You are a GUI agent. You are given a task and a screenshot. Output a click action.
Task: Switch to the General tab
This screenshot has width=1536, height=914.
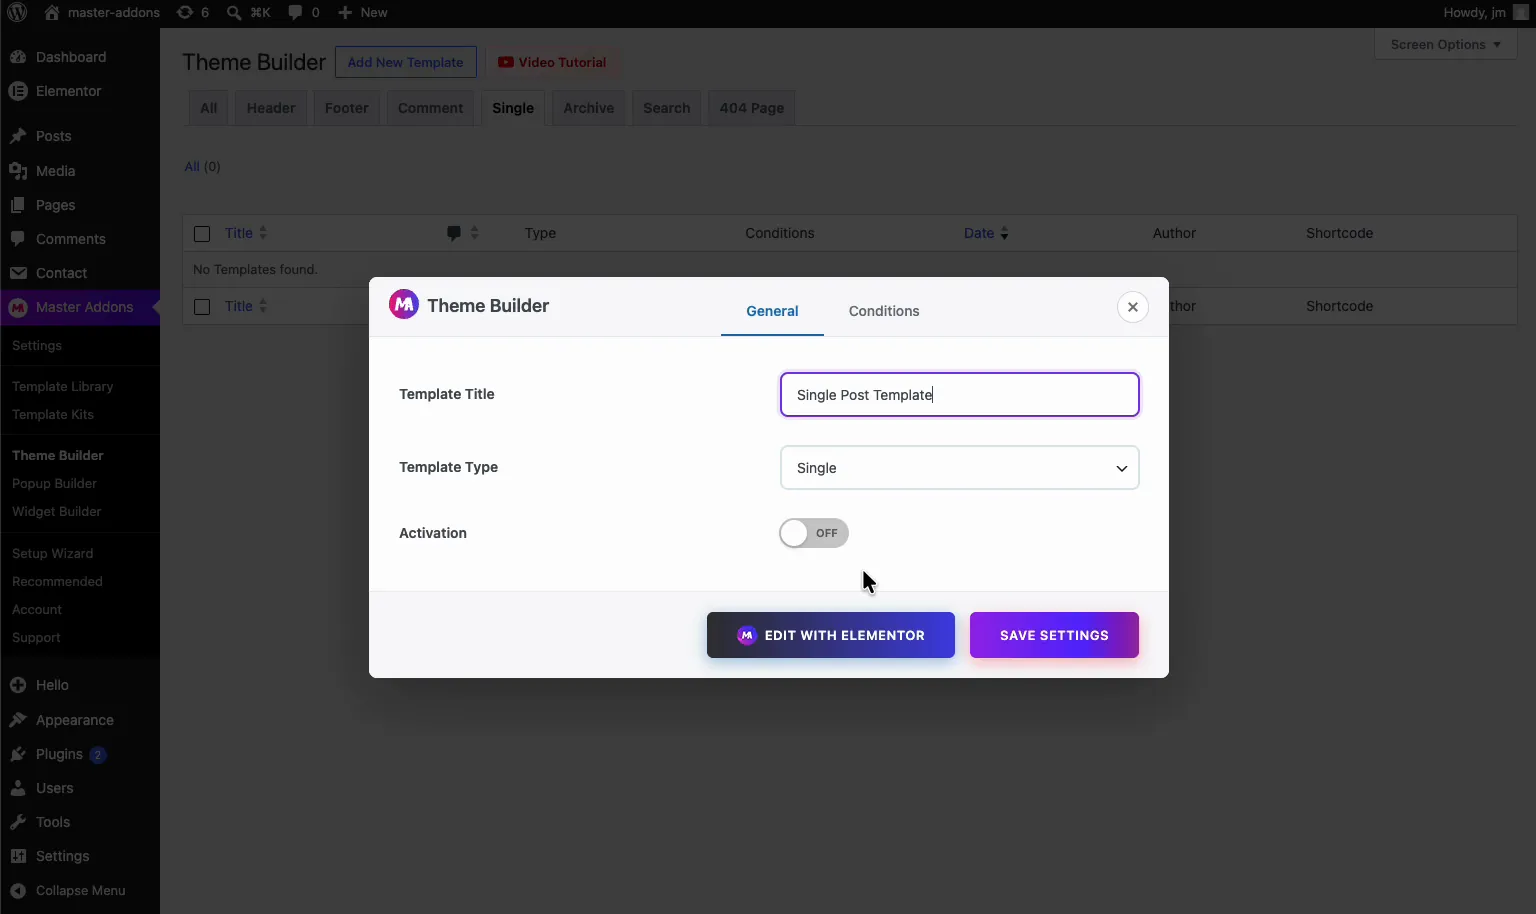(772, 311)
